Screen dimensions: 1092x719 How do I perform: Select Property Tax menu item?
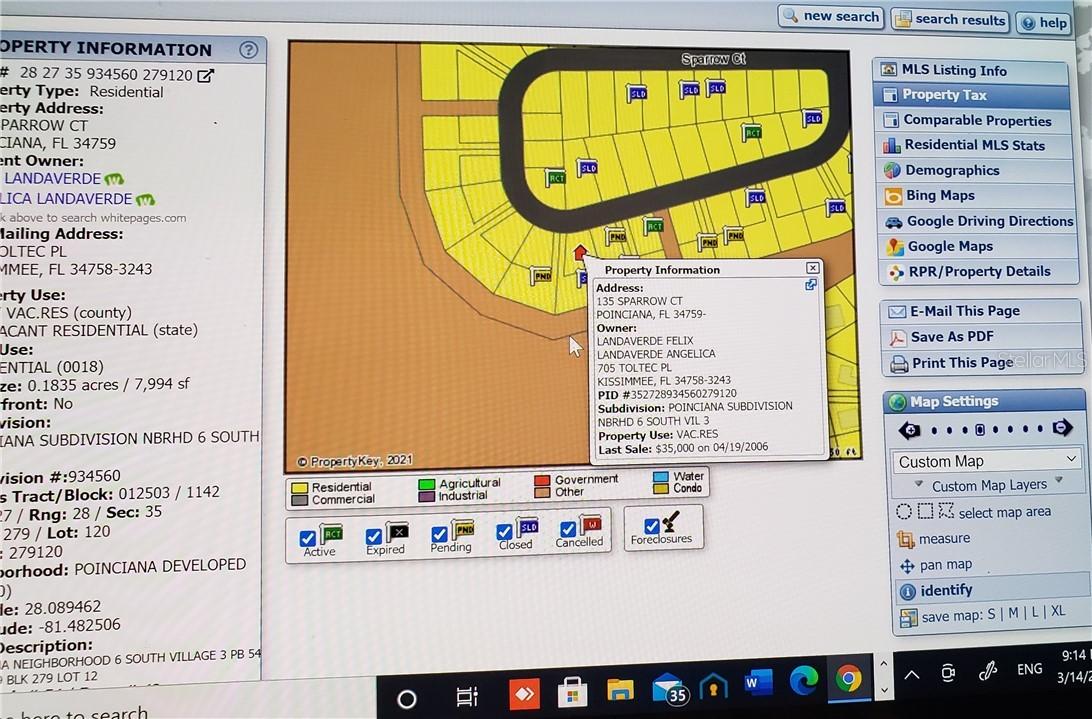972,95
